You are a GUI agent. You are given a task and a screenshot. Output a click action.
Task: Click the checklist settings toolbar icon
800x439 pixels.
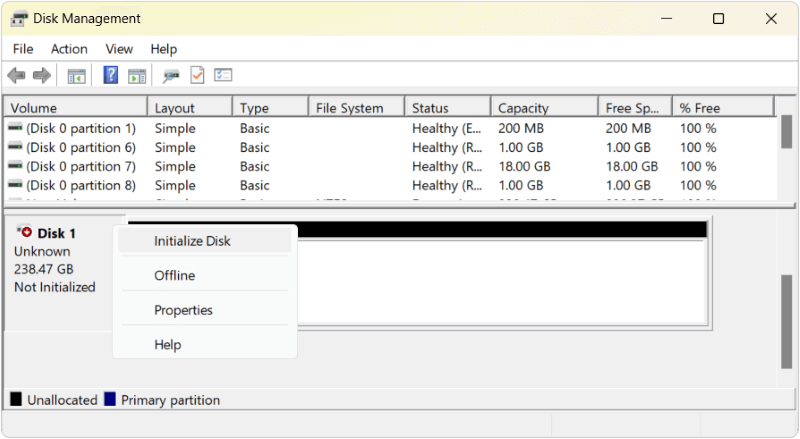point(223,75)
